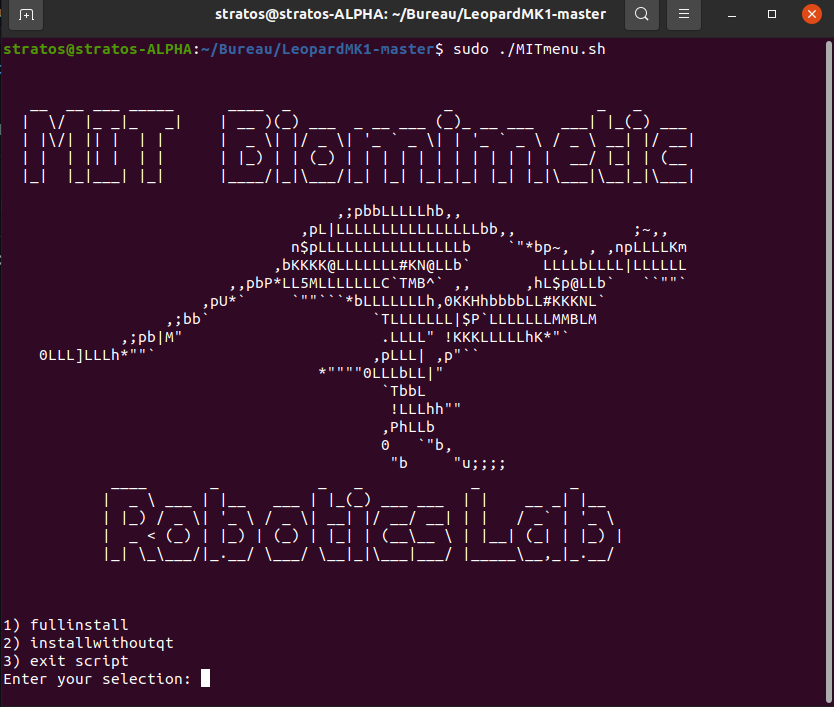The image size is (834, 707).
Task: Click the ',;pbbLLLLLhb,,' ASCII art line
Action: coord(399,211)
